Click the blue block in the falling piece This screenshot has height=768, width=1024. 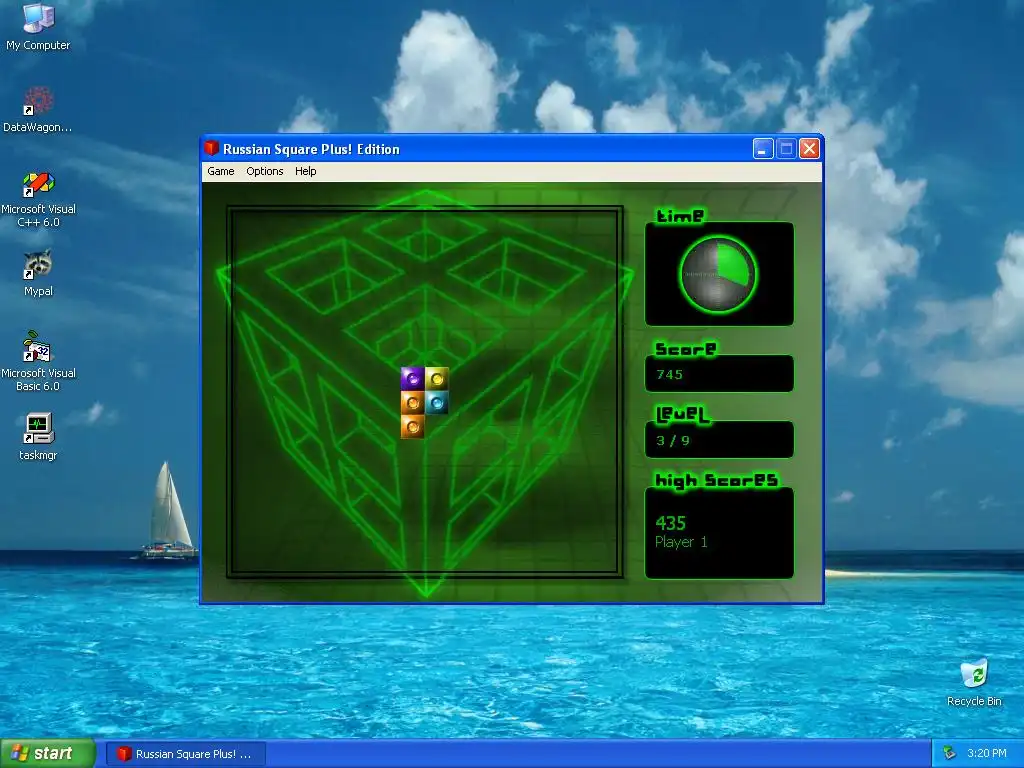(436, 402)
